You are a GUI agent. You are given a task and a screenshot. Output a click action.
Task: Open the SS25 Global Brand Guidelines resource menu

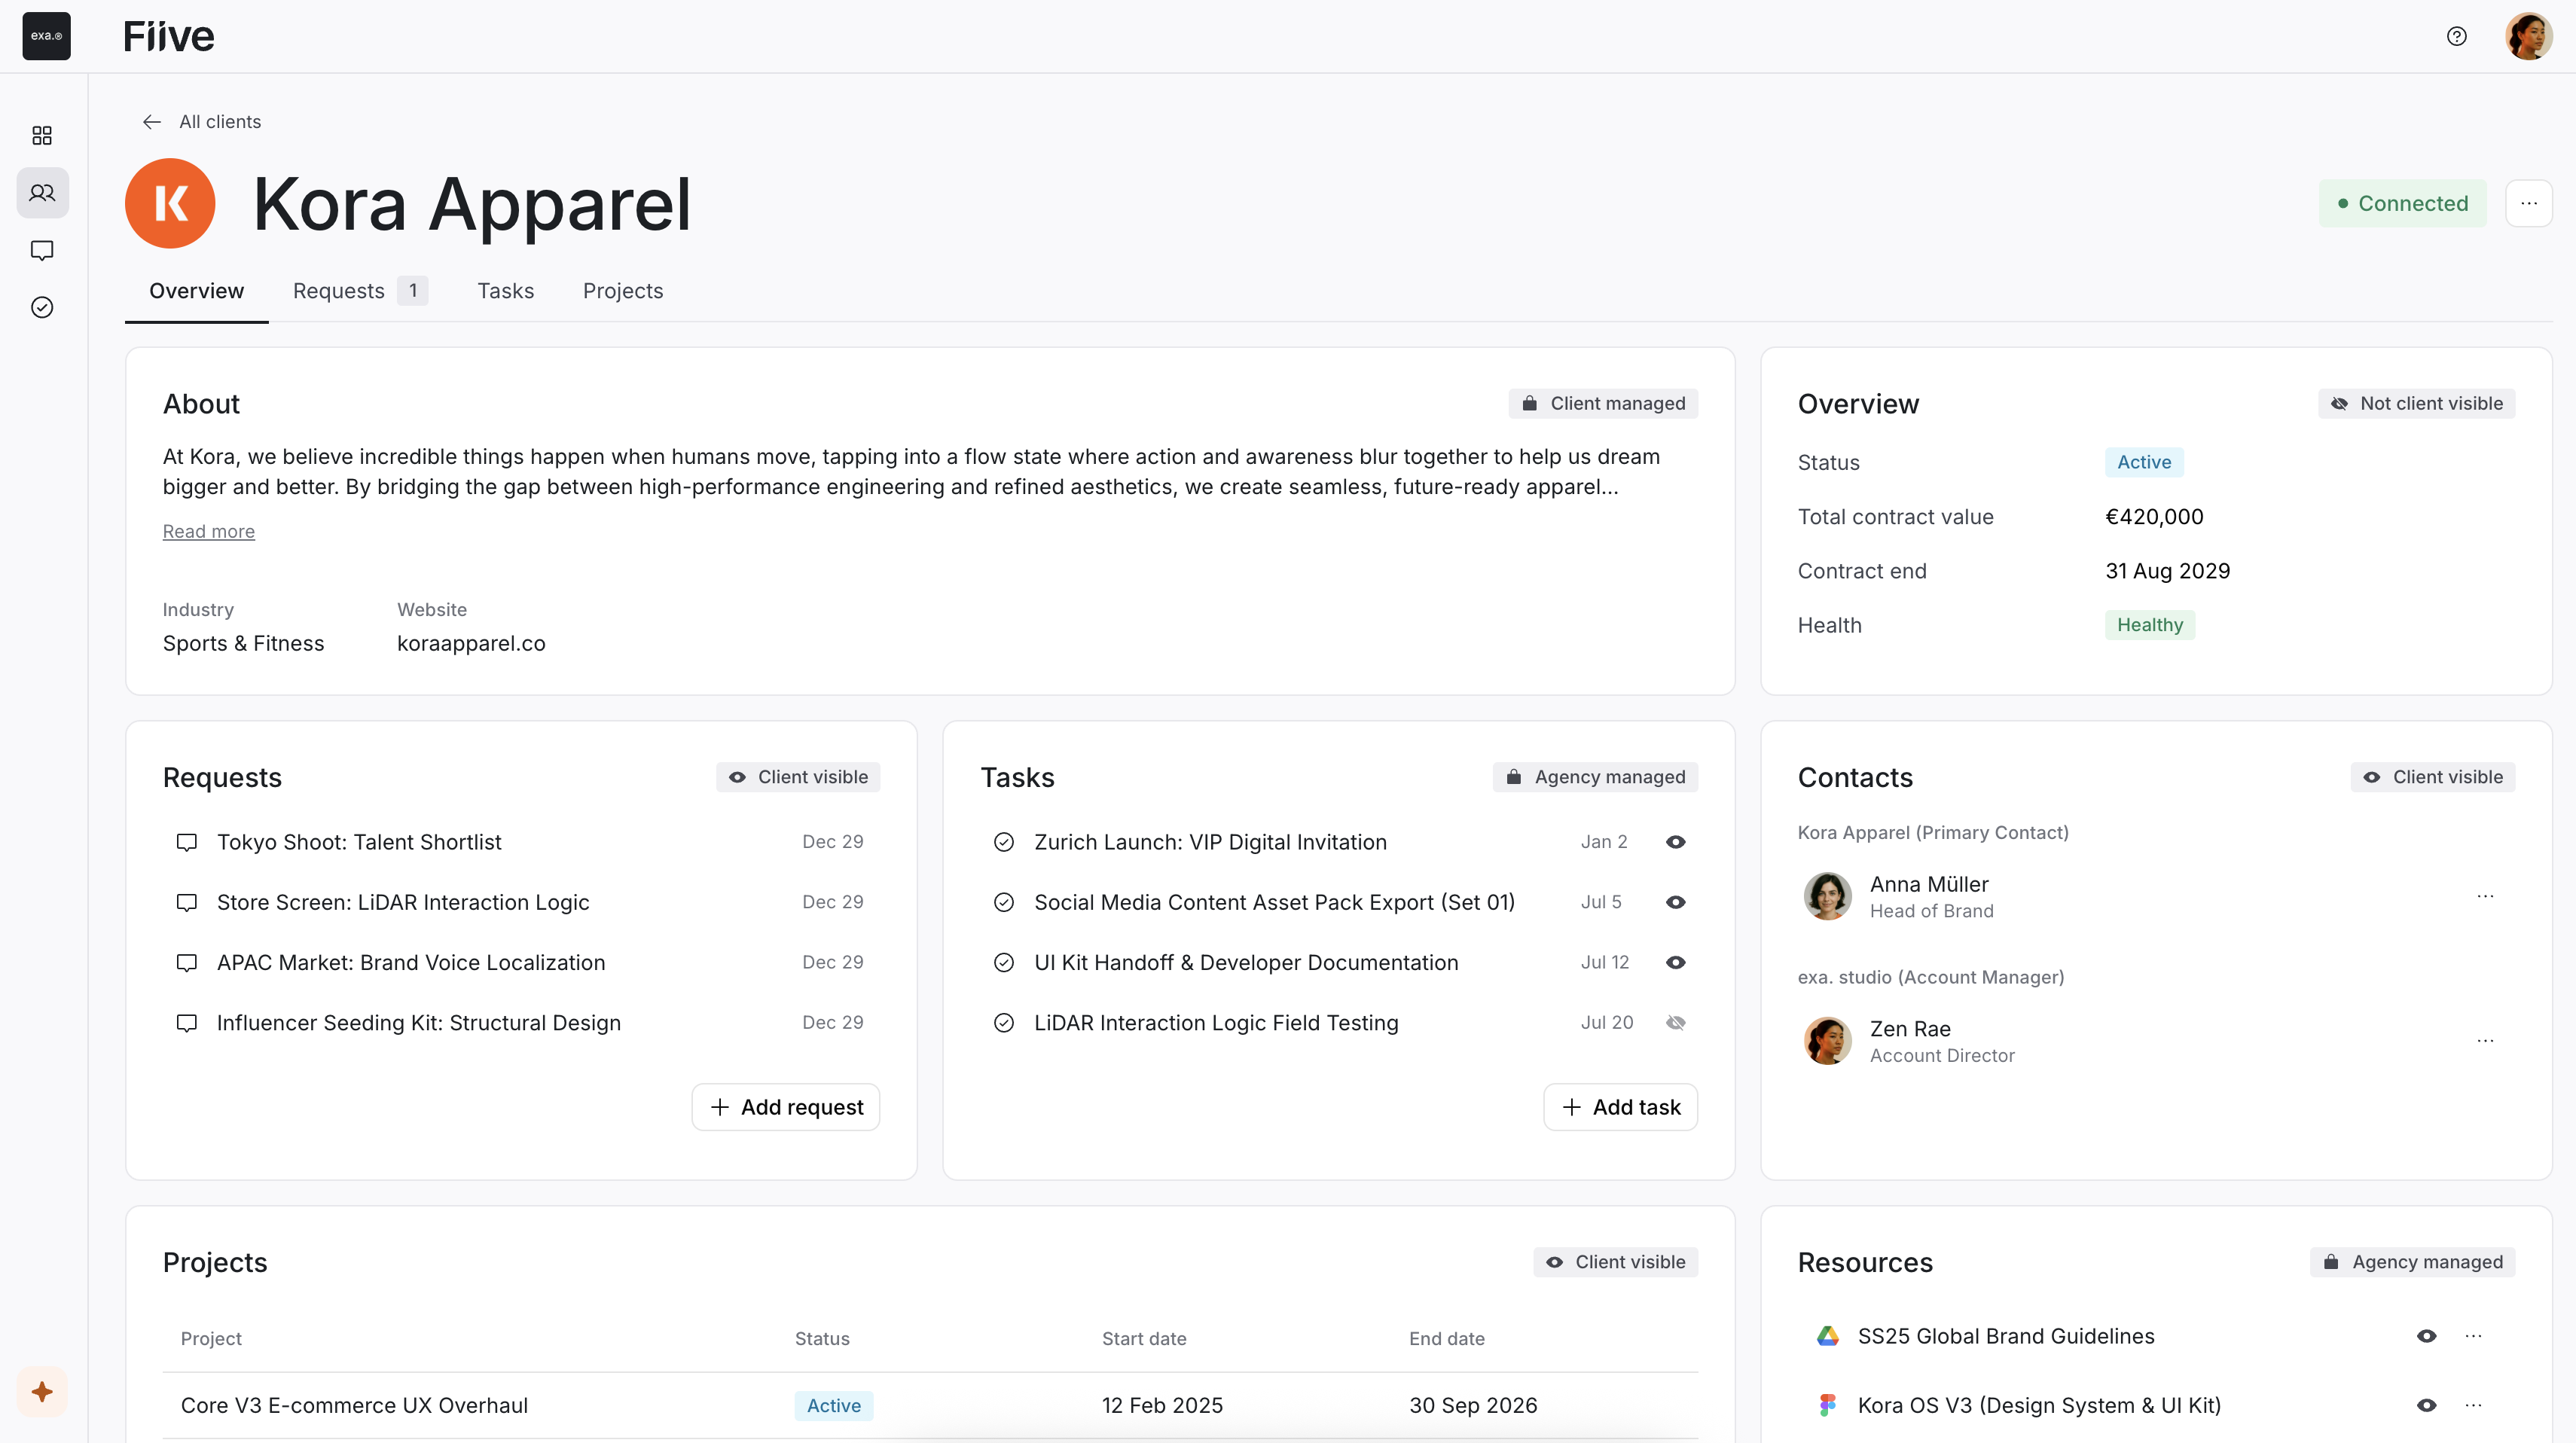2476,1336
